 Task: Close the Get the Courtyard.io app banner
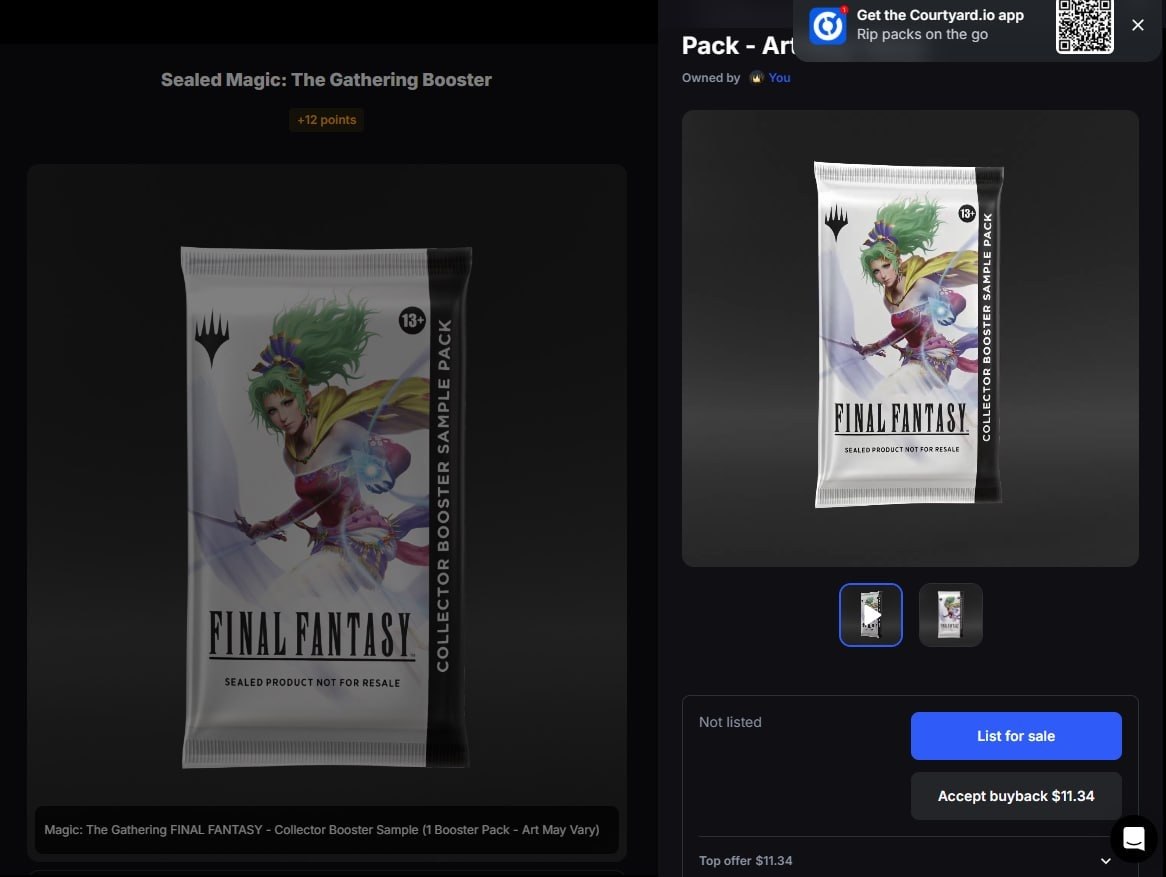[1138, 25]
